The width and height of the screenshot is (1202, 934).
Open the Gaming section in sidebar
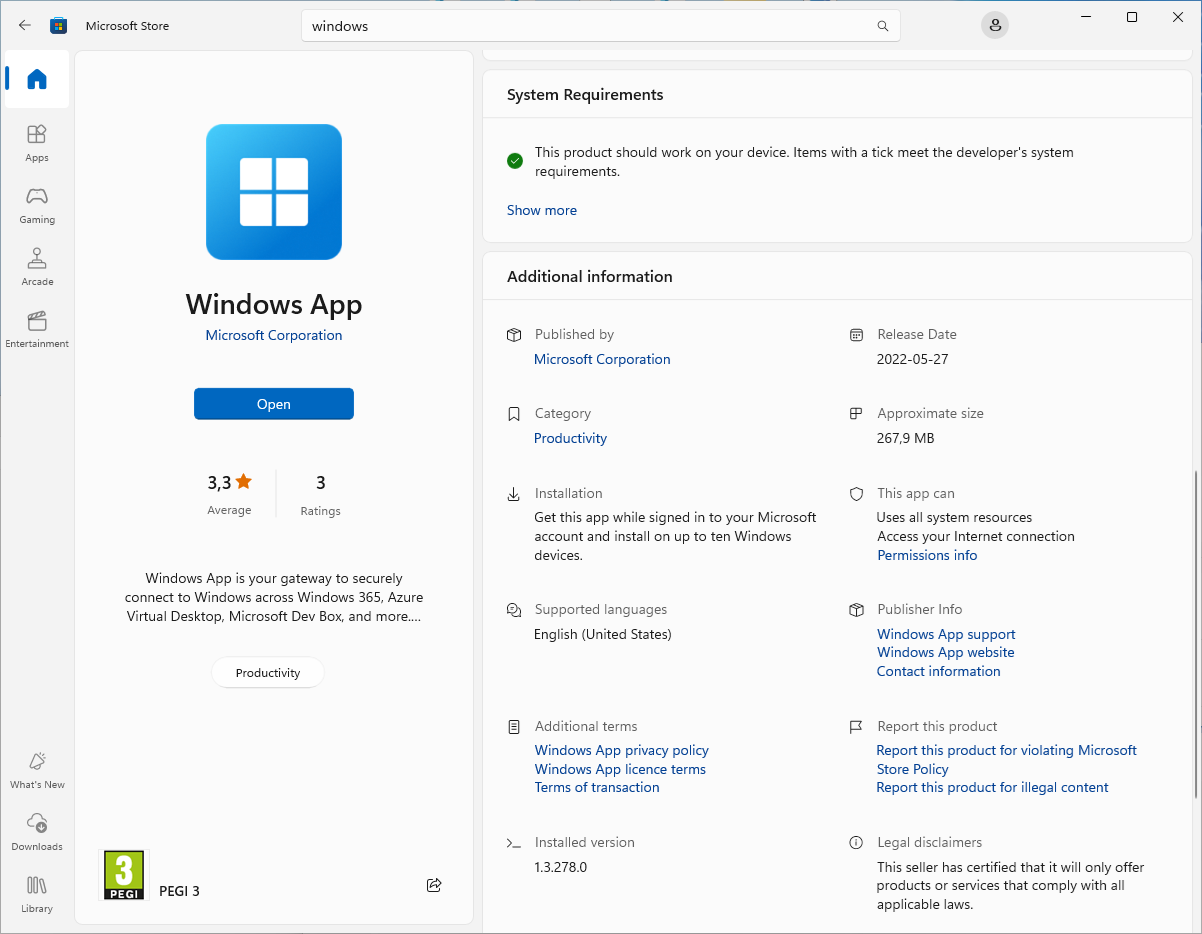point(37,205)
